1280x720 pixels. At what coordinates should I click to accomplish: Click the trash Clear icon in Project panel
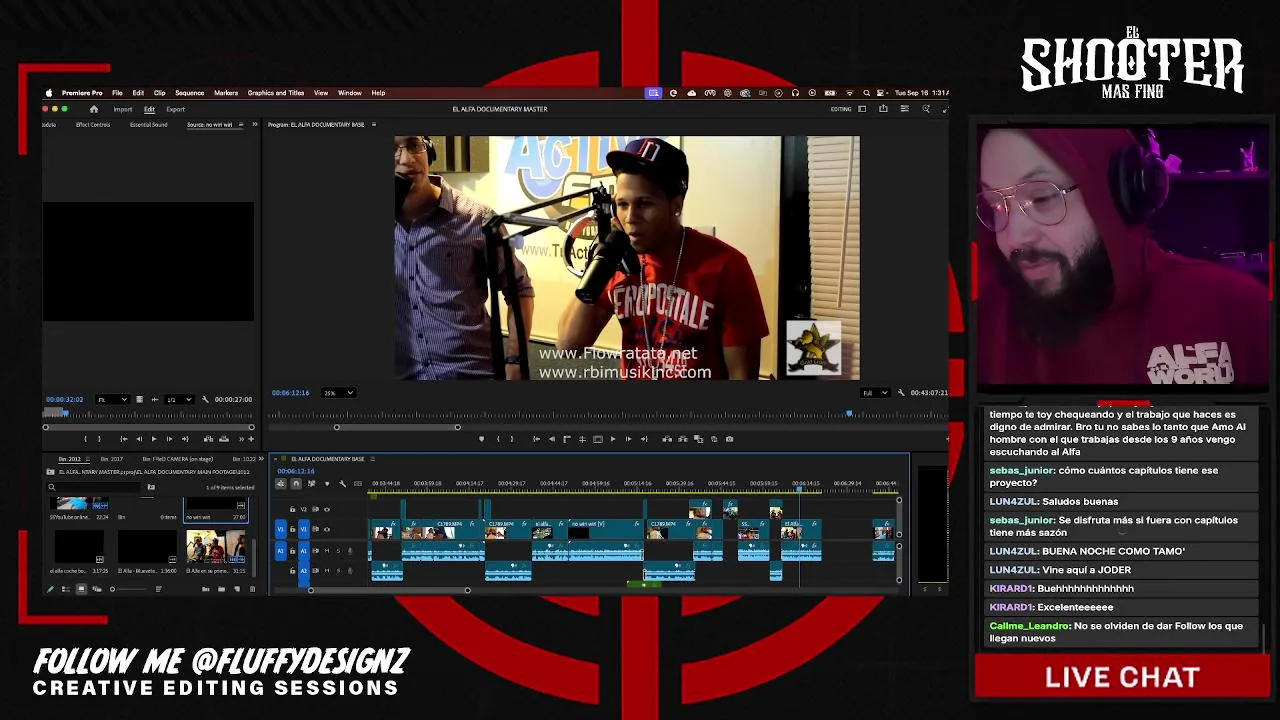[252, 589]
